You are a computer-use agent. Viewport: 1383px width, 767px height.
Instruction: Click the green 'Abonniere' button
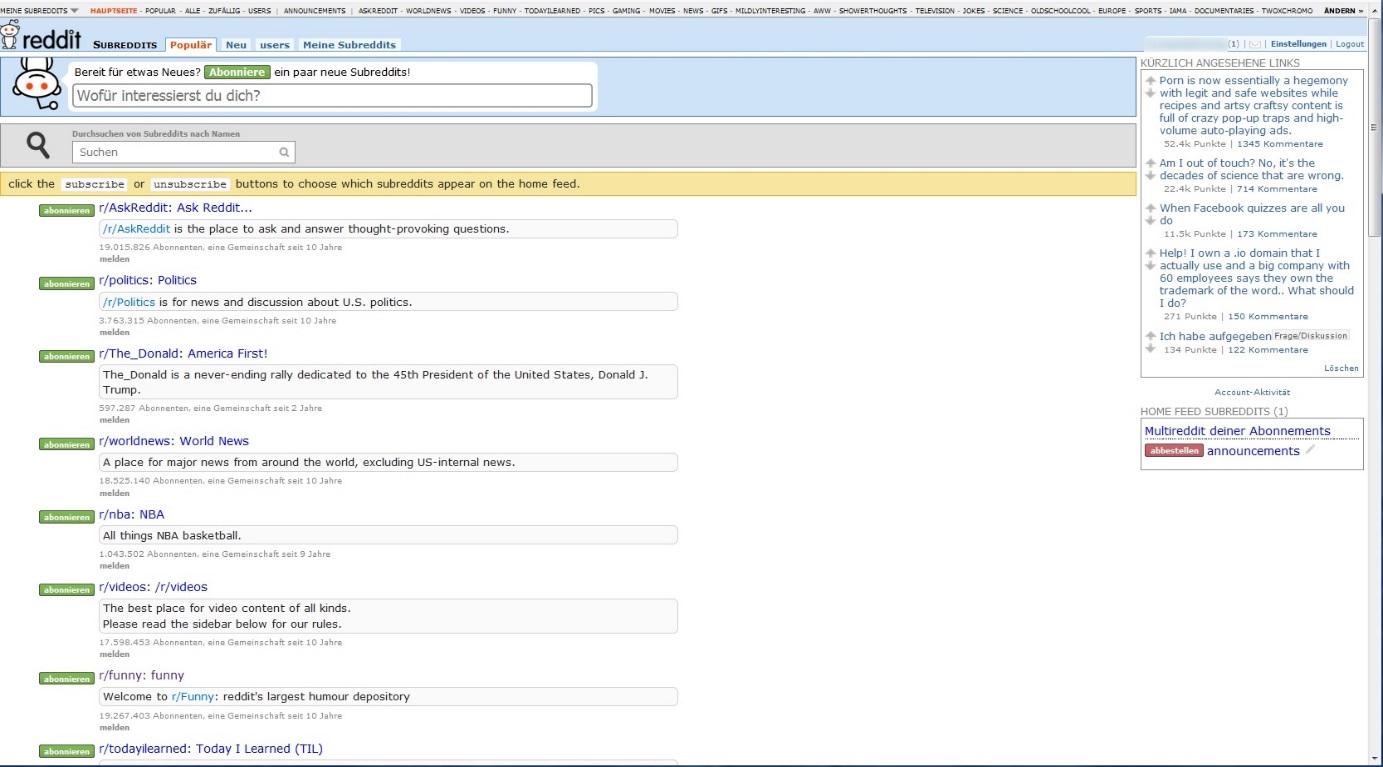coord(237,73)
